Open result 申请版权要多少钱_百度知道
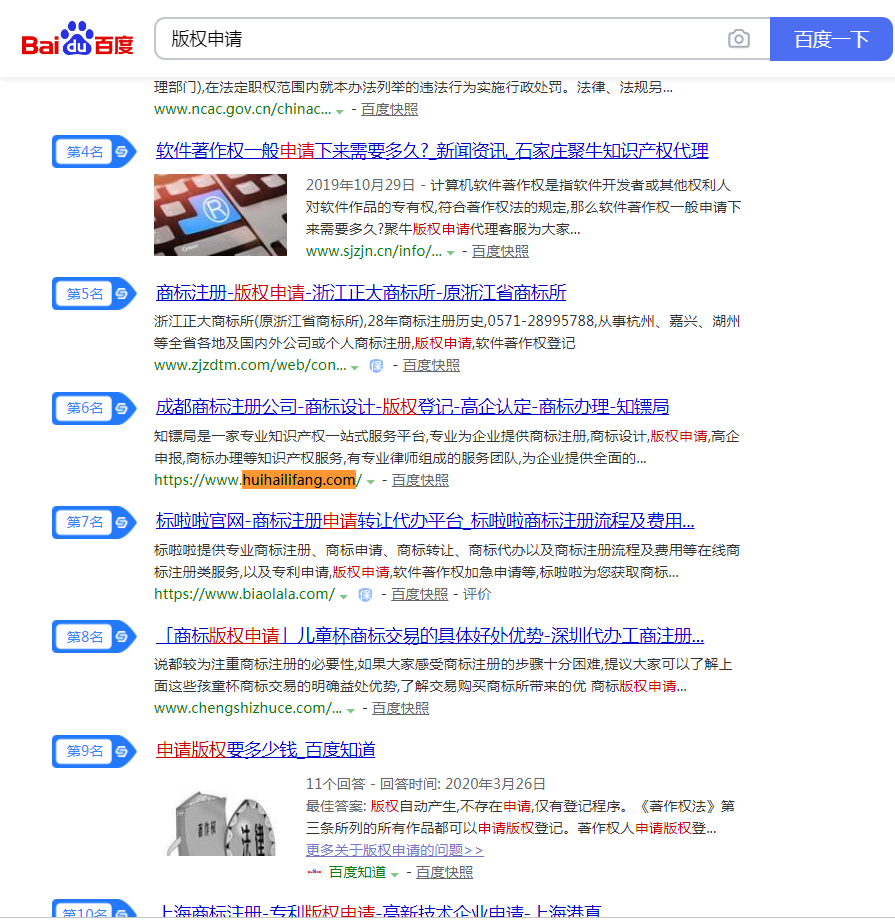Image resolution: width=895 pixels, height=924 pixels. point(265,750)
